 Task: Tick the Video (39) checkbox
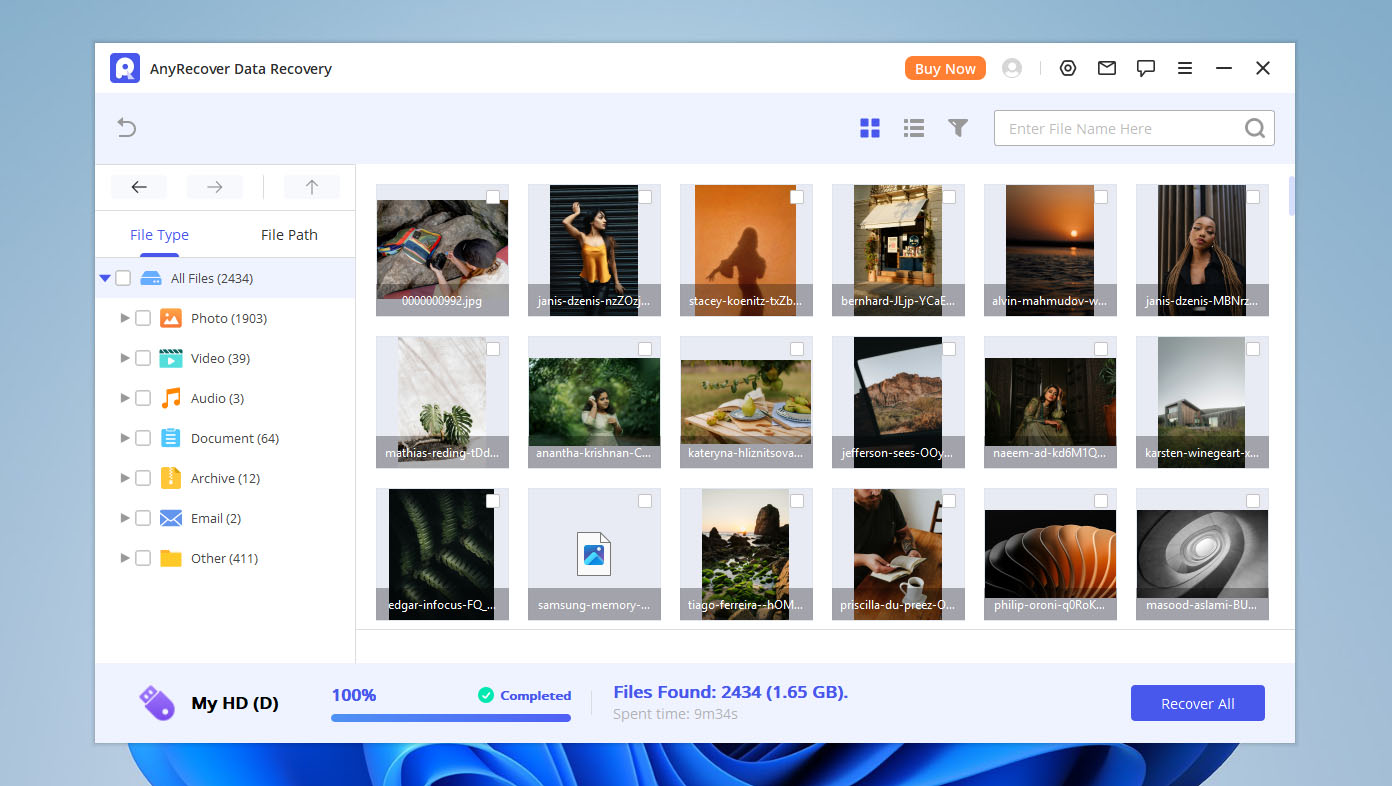(x=143, y=358)
